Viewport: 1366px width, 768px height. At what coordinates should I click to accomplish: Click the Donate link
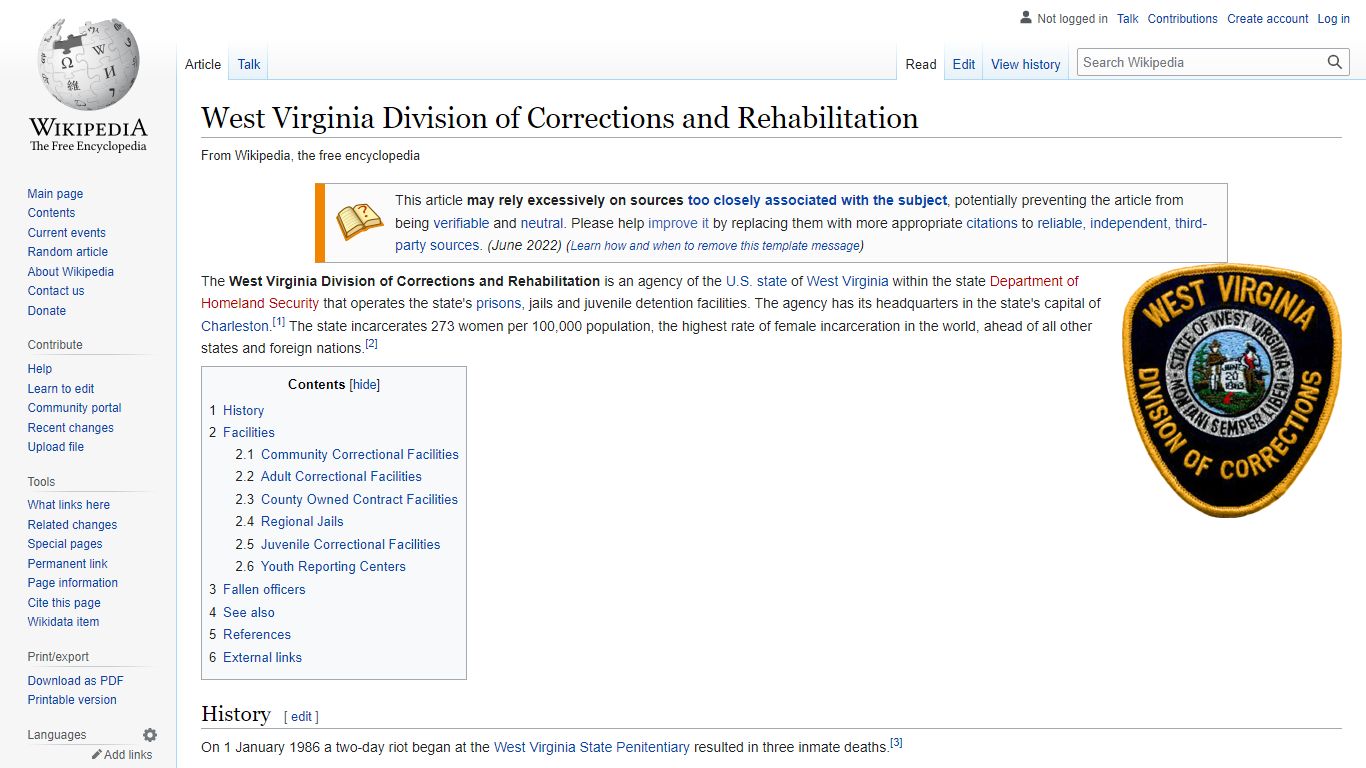[x=47, y=311]
